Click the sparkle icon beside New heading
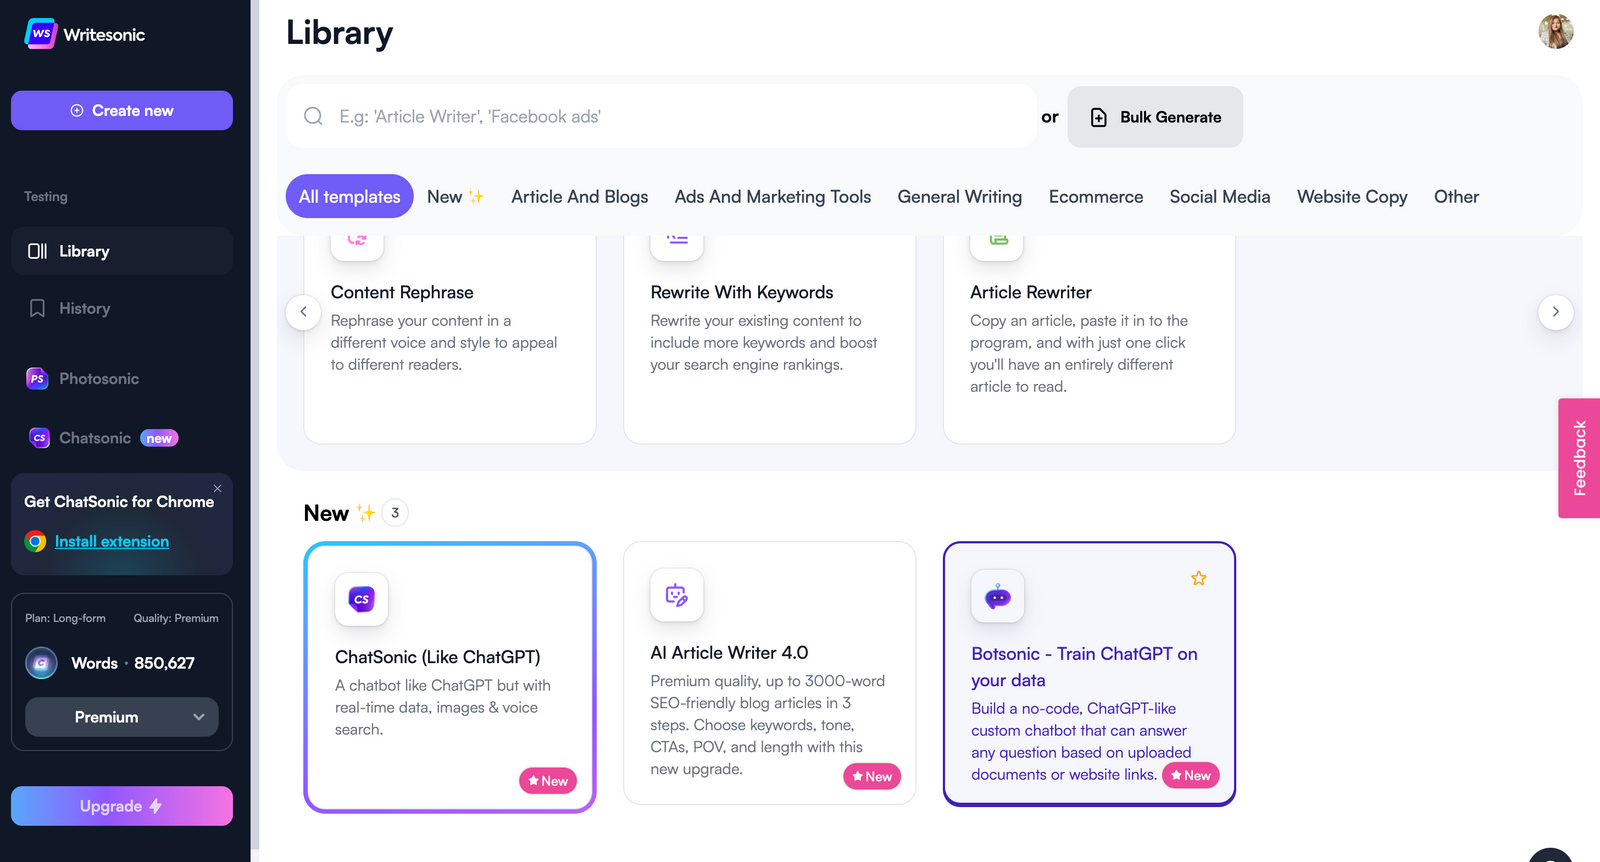Screen dimensions: 1600x862 [x=366, y=513]
